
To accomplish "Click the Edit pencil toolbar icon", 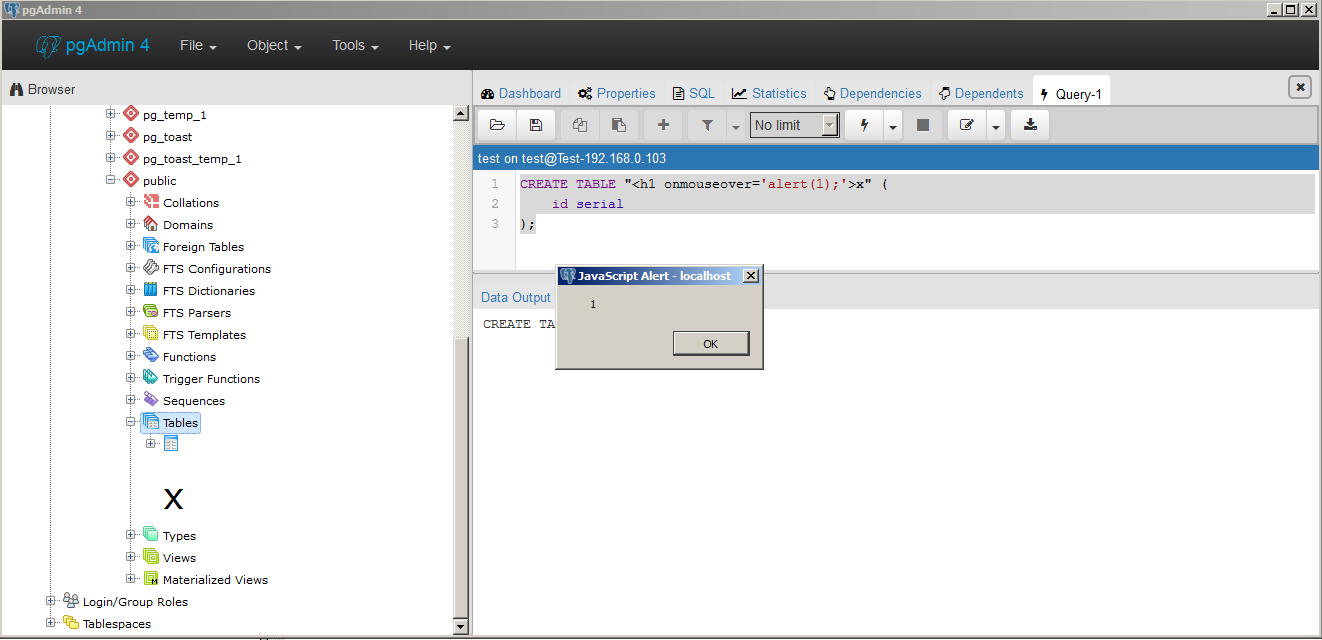I will point(966,125).
